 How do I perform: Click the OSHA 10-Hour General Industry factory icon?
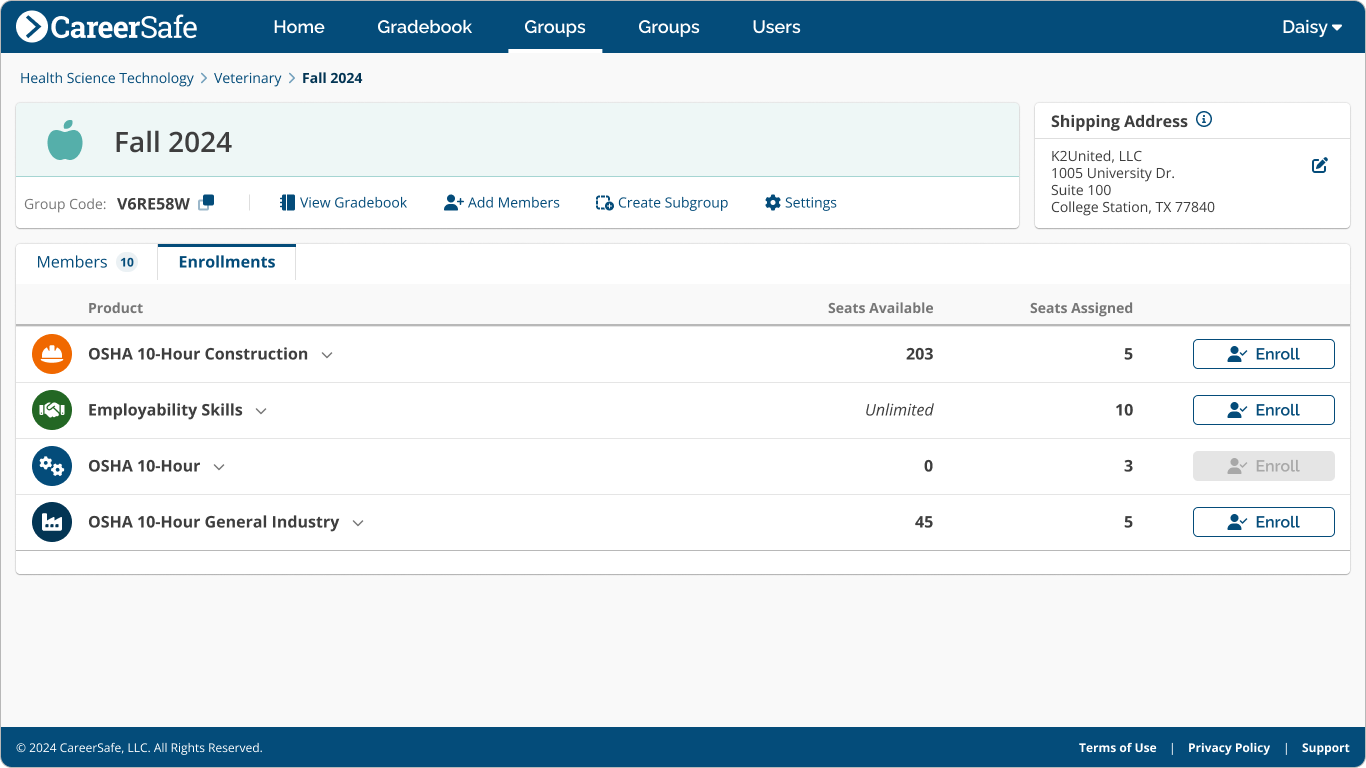[x=51, y=521]
